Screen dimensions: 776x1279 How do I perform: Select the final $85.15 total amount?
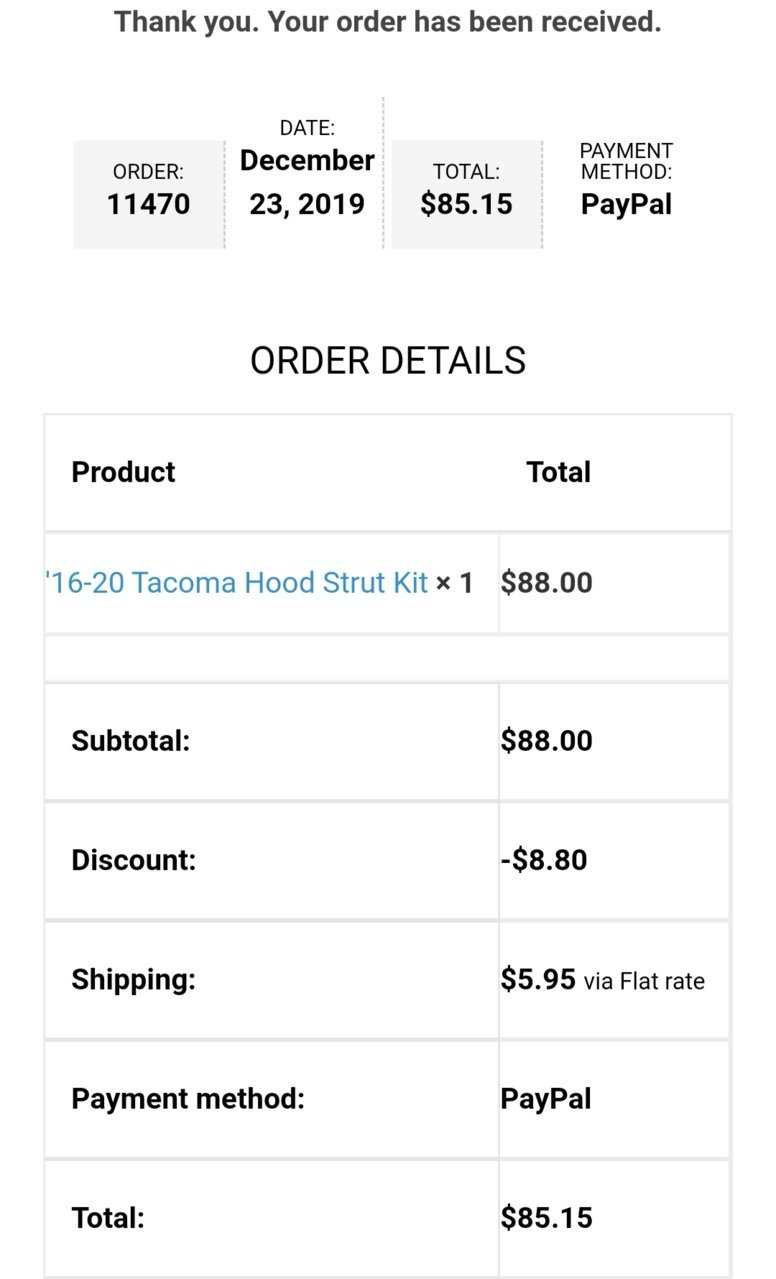[x=547, y=1218]
